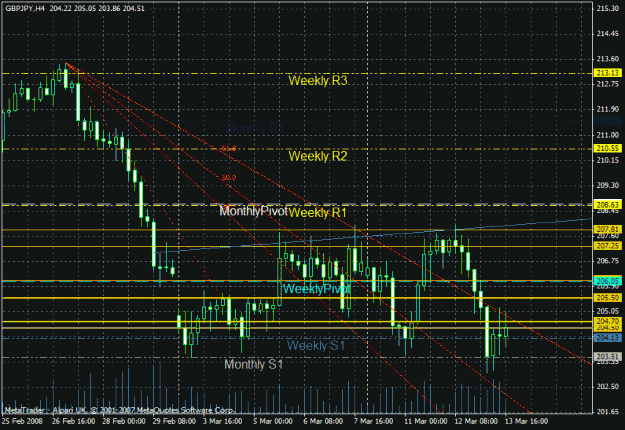This screenshot has height=430, width=625.
Task: Click the 215.30 price axis value
Action: coord(607,8)
